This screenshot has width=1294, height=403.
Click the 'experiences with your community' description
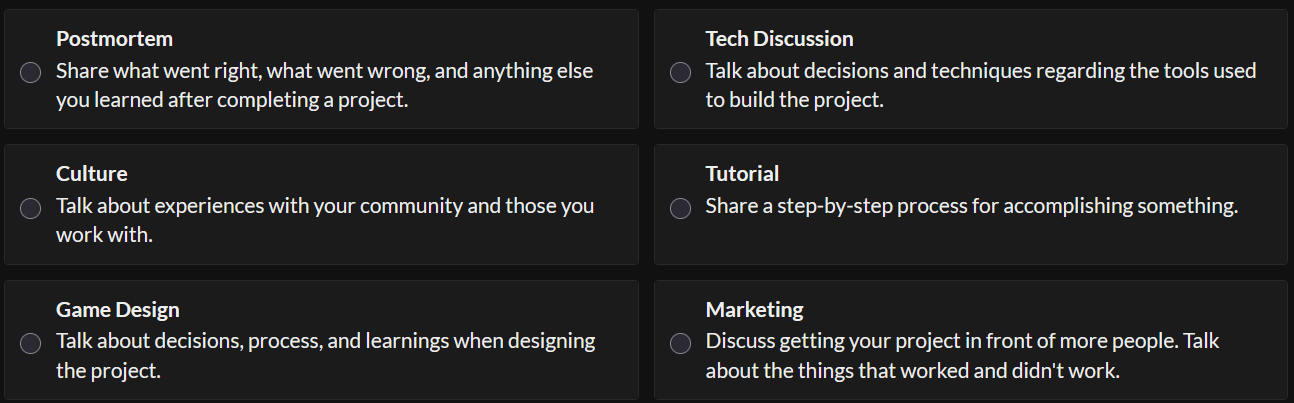(324, 221)
